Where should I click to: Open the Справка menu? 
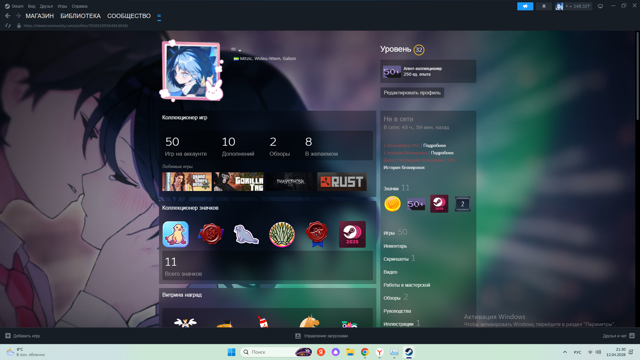[79, 6]
